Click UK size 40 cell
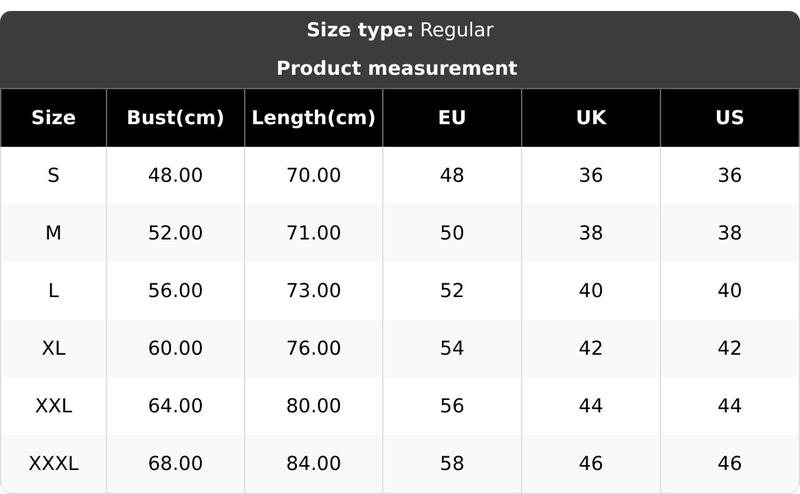 591,291
